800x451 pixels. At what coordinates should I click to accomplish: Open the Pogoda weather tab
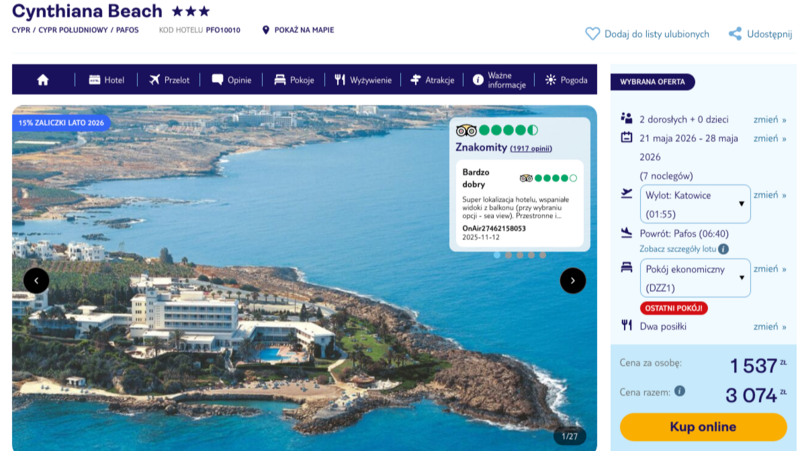pyautogui.click(x=566, y=80)
